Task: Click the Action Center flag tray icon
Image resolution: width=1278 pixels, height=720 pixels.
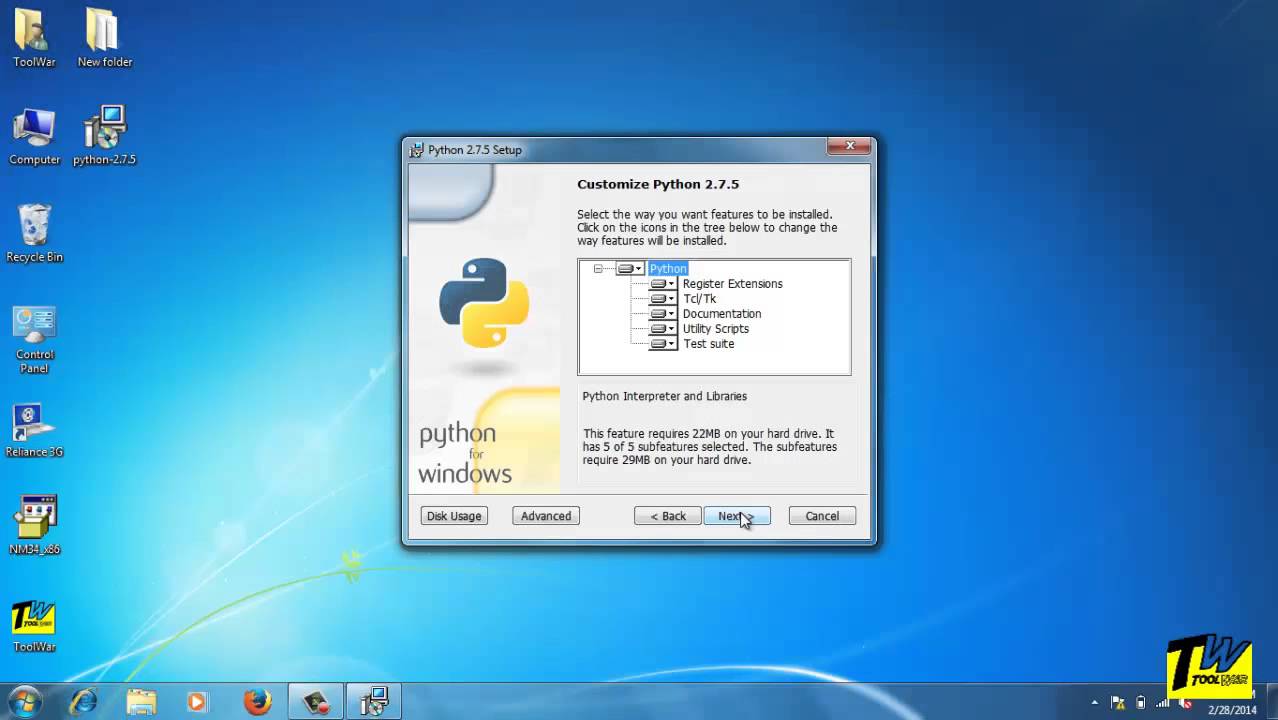Action: click(1118, 702)
